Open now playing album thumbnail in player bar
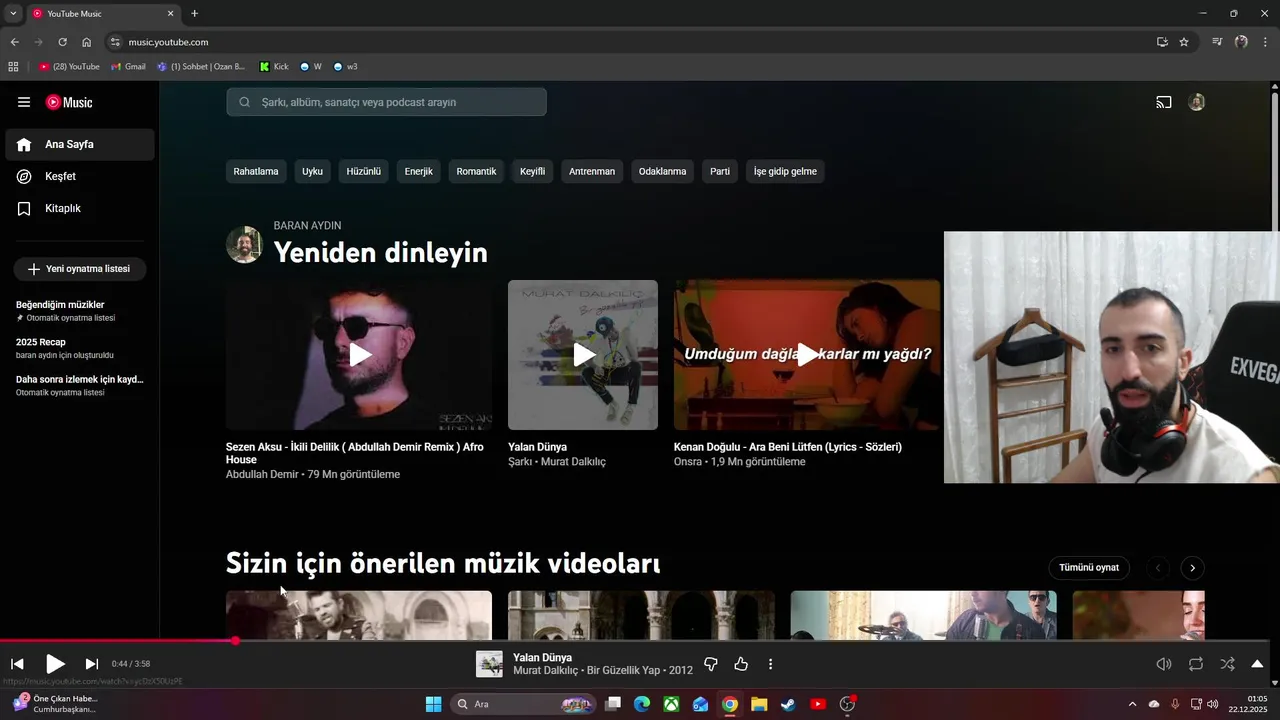This screenshot has height=720, width=1280. [x=489, y=664]
